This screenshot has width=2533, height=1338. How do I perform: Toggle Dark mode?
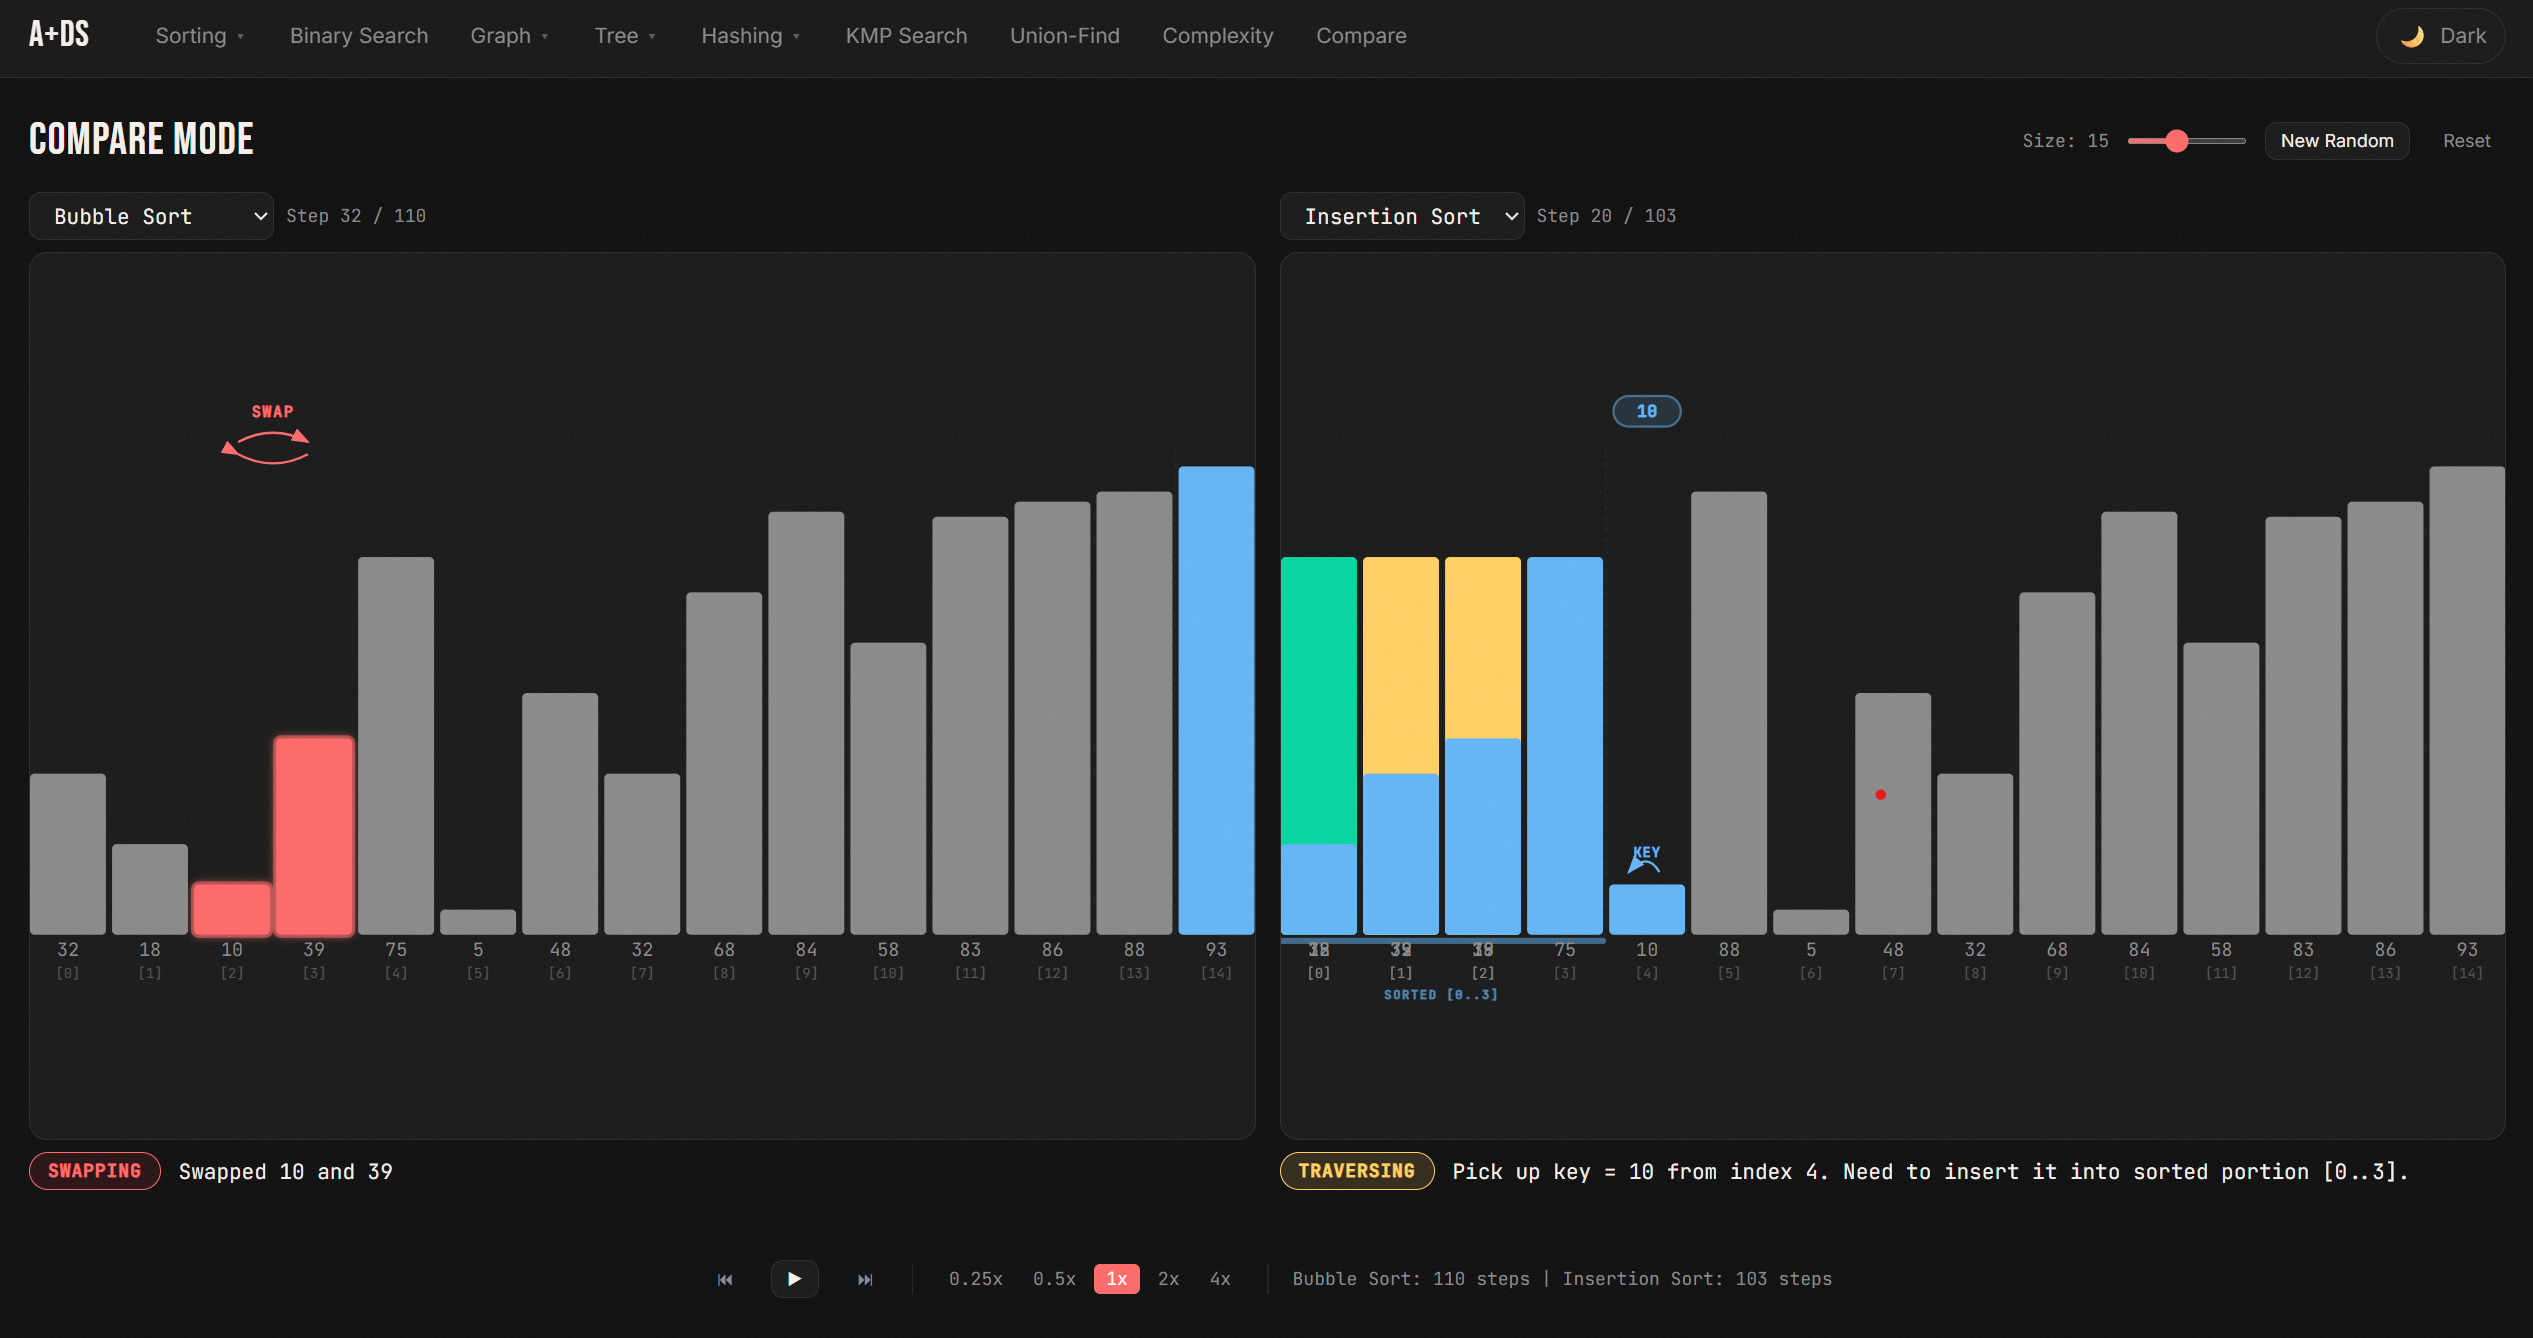(x=2440, y=35)
